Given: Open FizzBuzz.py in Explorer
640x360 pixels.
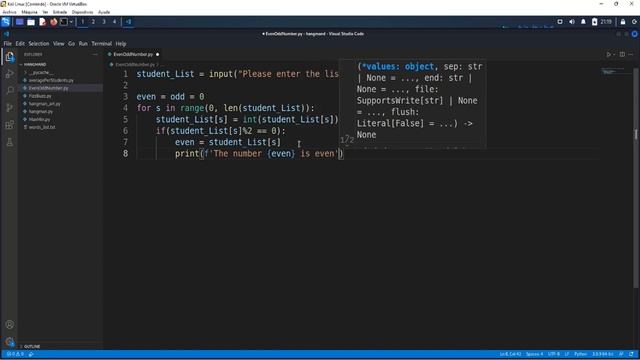Looking at the screenshot, I should (40, 96).
